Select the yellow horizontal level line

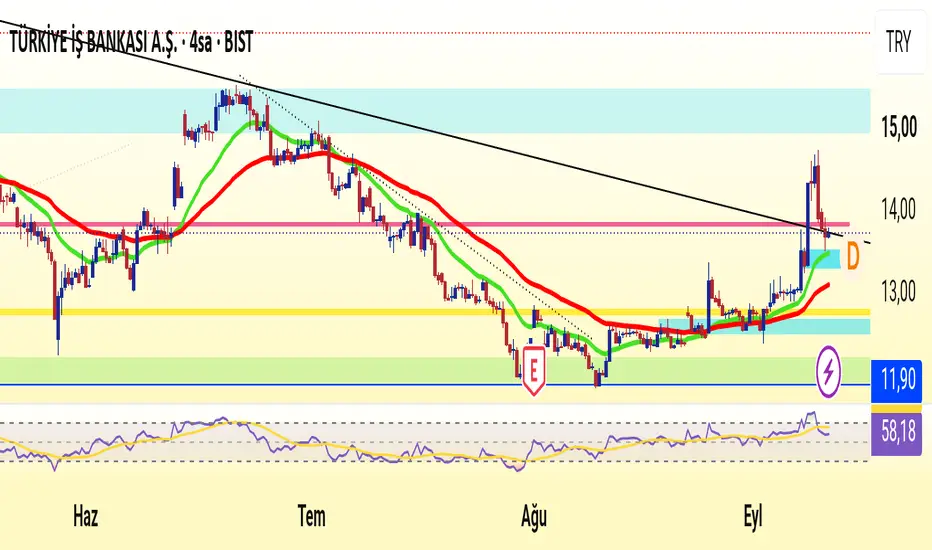[434, 312]
